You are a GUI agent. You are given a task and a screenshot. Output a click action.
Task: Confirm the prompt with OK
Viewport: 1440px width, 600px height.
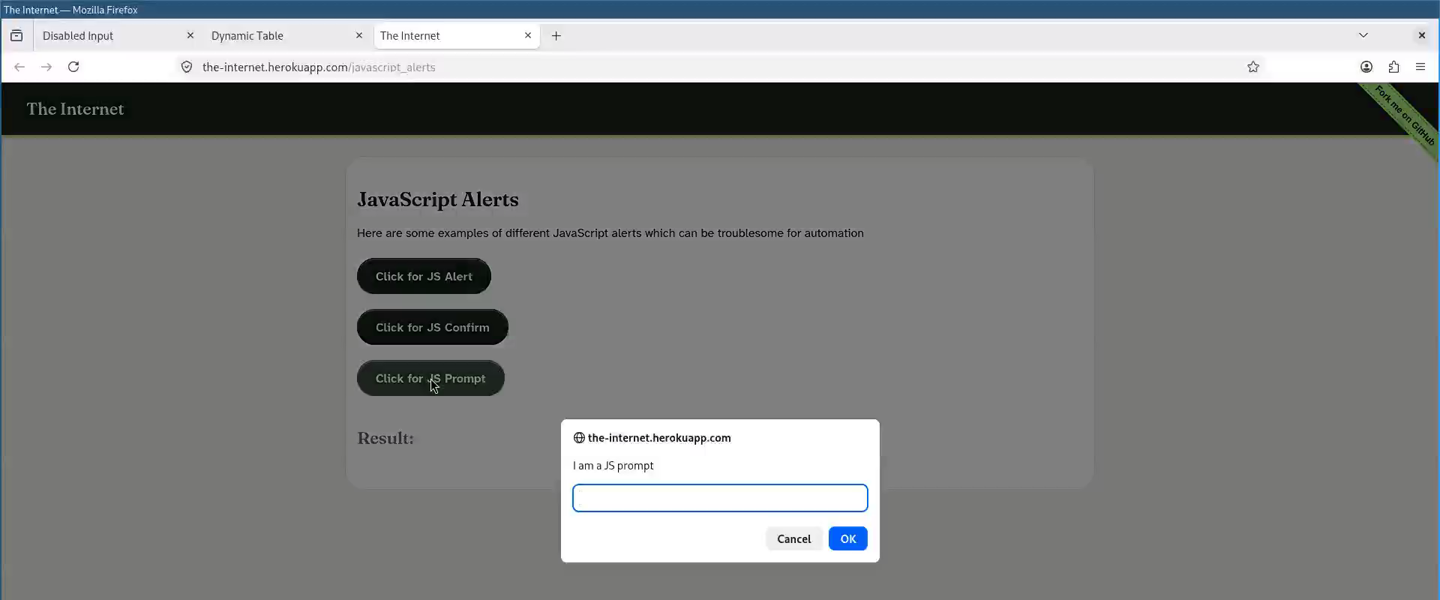848,539
